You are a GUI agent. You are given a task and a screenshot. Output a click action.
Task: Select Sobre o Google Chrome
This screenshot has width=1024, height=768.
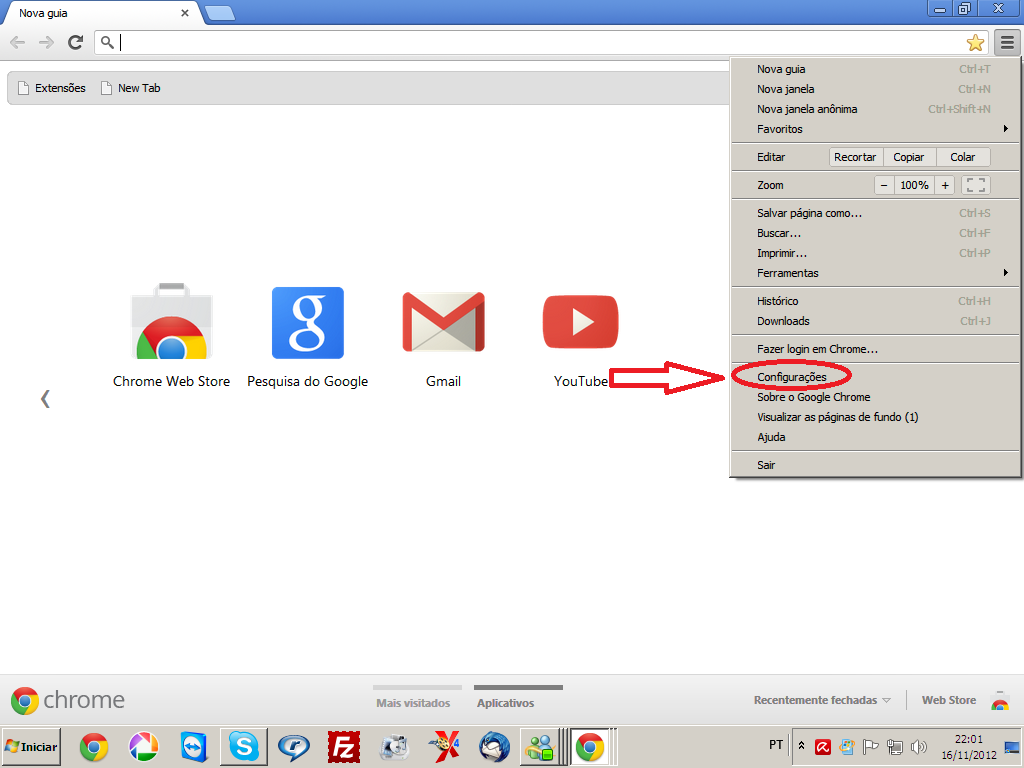(x=874, y=397)
